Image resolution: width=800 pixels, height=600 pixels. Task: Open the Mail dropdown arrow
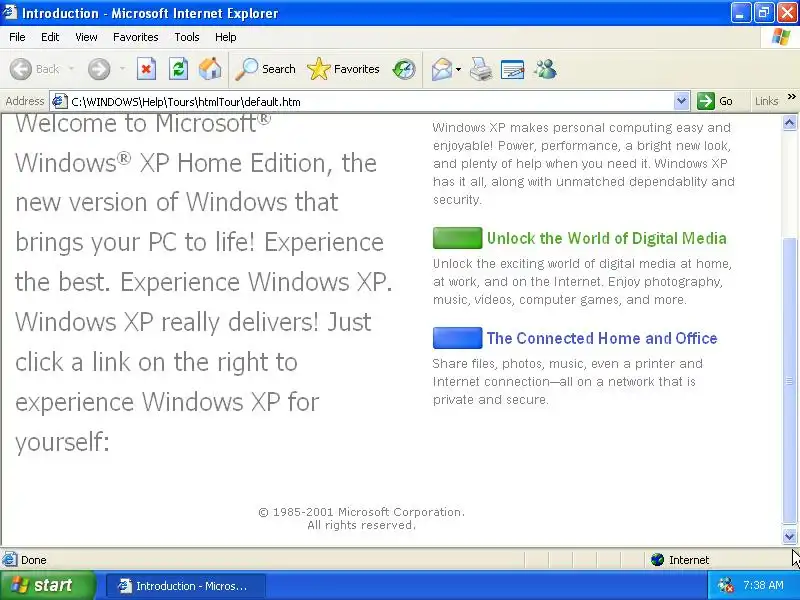click(458, 69)
